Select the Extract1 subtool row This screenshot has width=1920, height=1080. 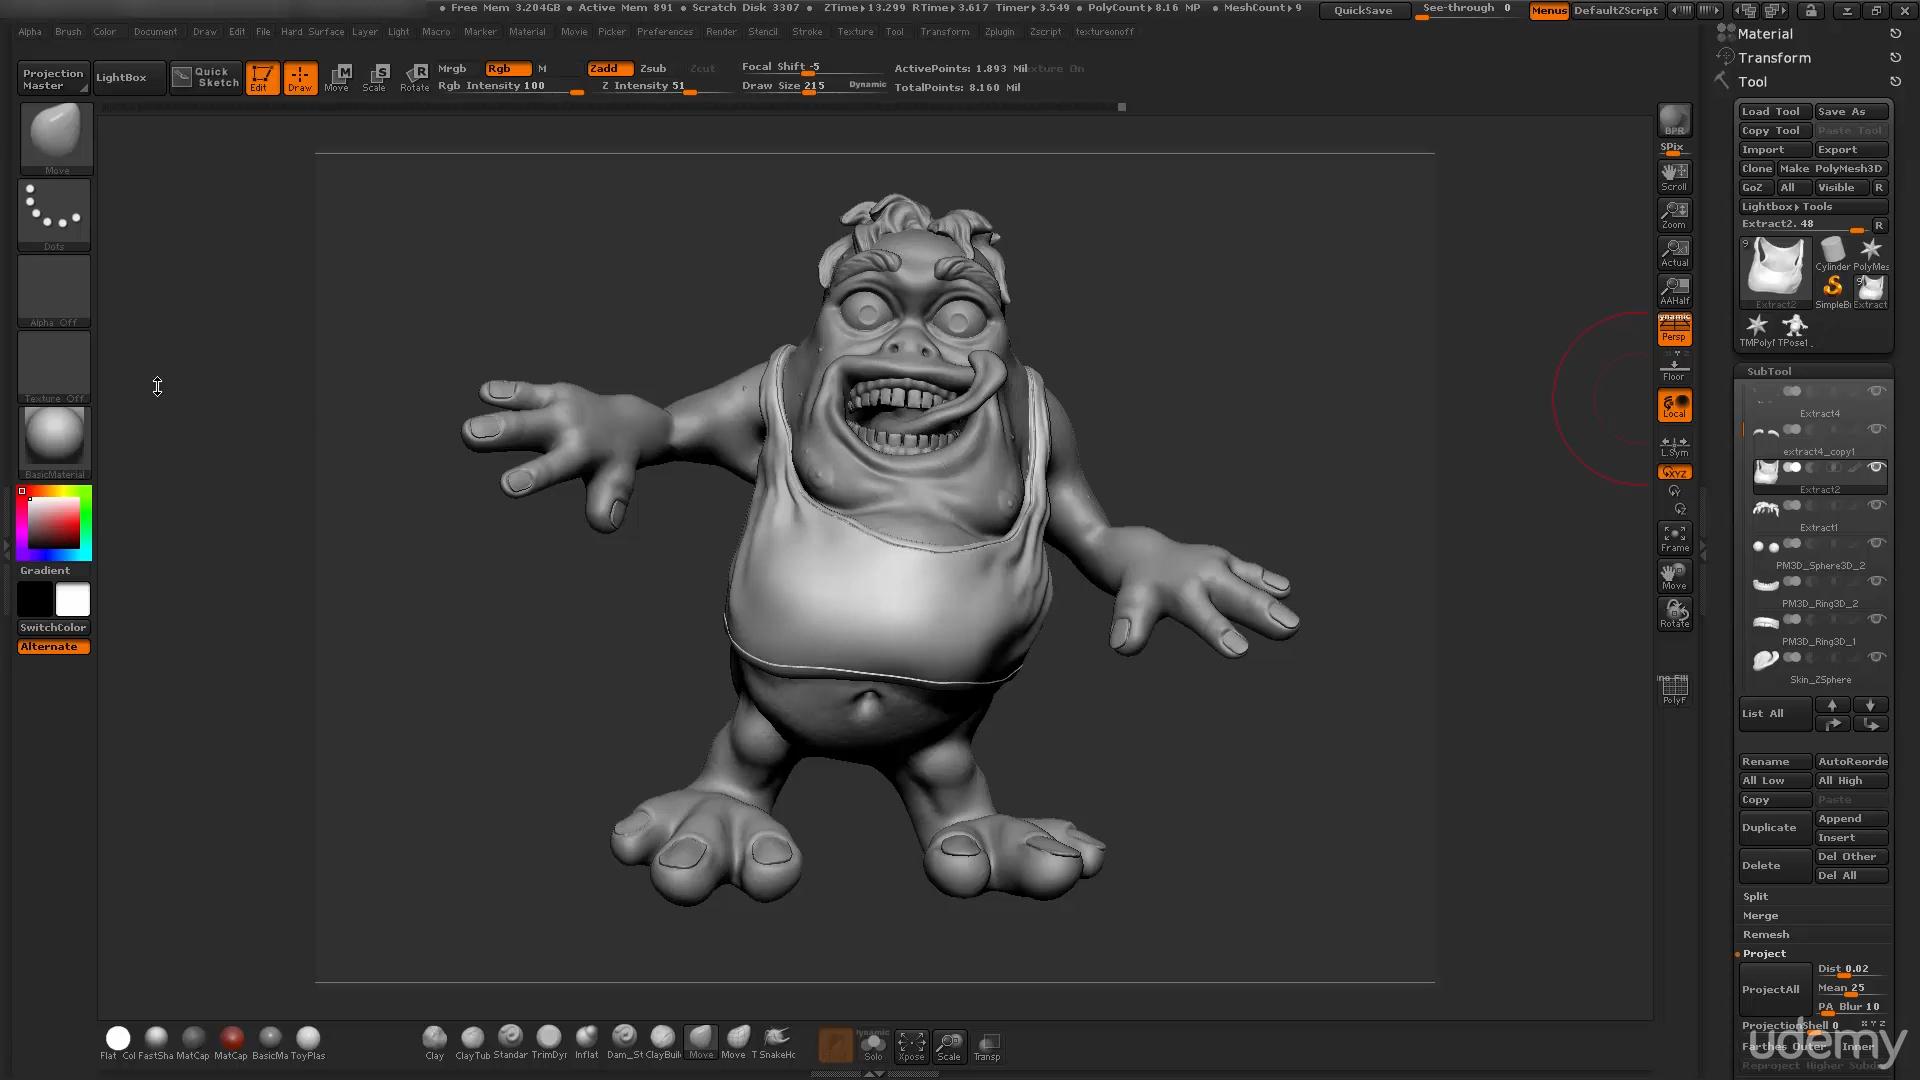point(1818,514)
